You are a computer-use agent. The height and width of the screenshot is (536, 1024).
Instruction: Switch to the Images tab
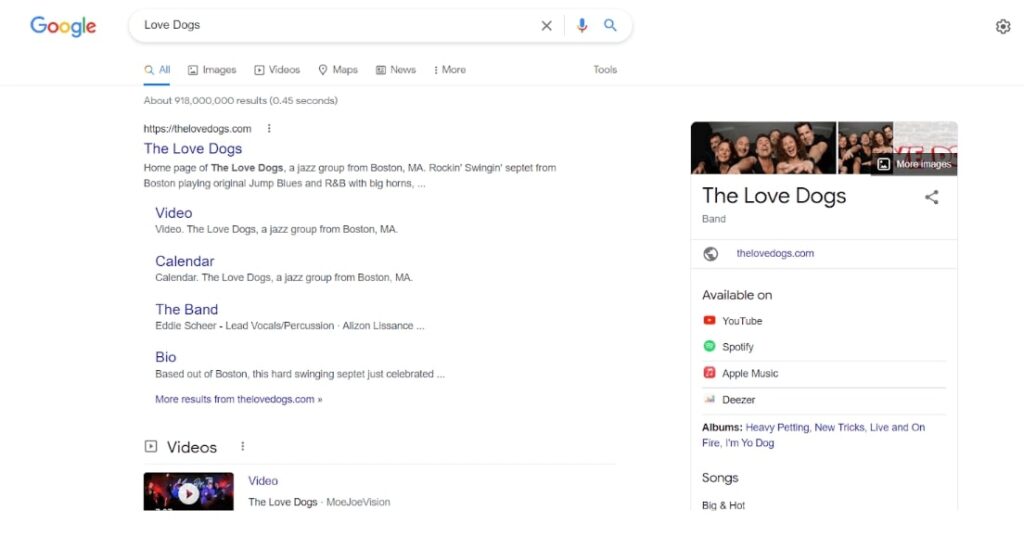(x=212, y=70)
